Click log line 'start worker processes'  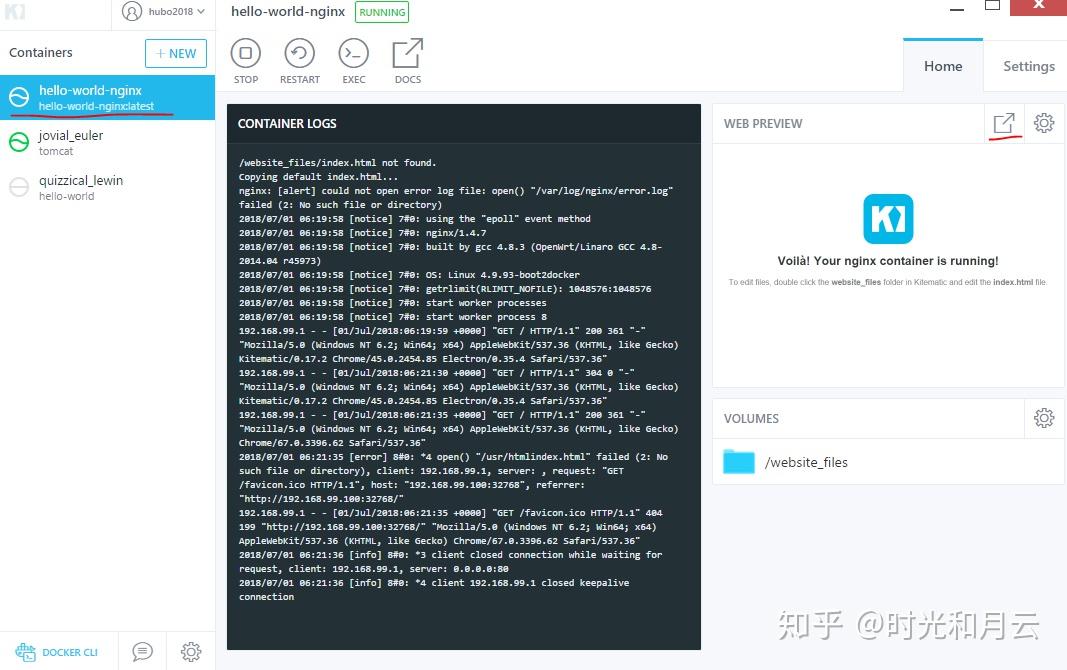393,303
